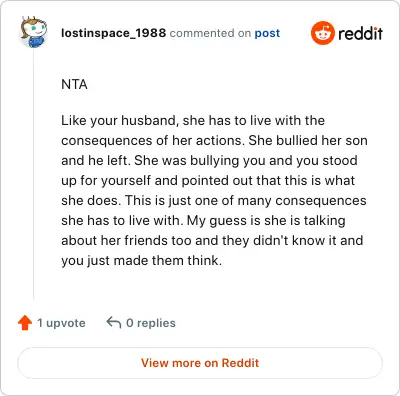The height and width of the screenshot is (396, 400).
Task: Select the line "about her friends too"
Action: (212, 241)
